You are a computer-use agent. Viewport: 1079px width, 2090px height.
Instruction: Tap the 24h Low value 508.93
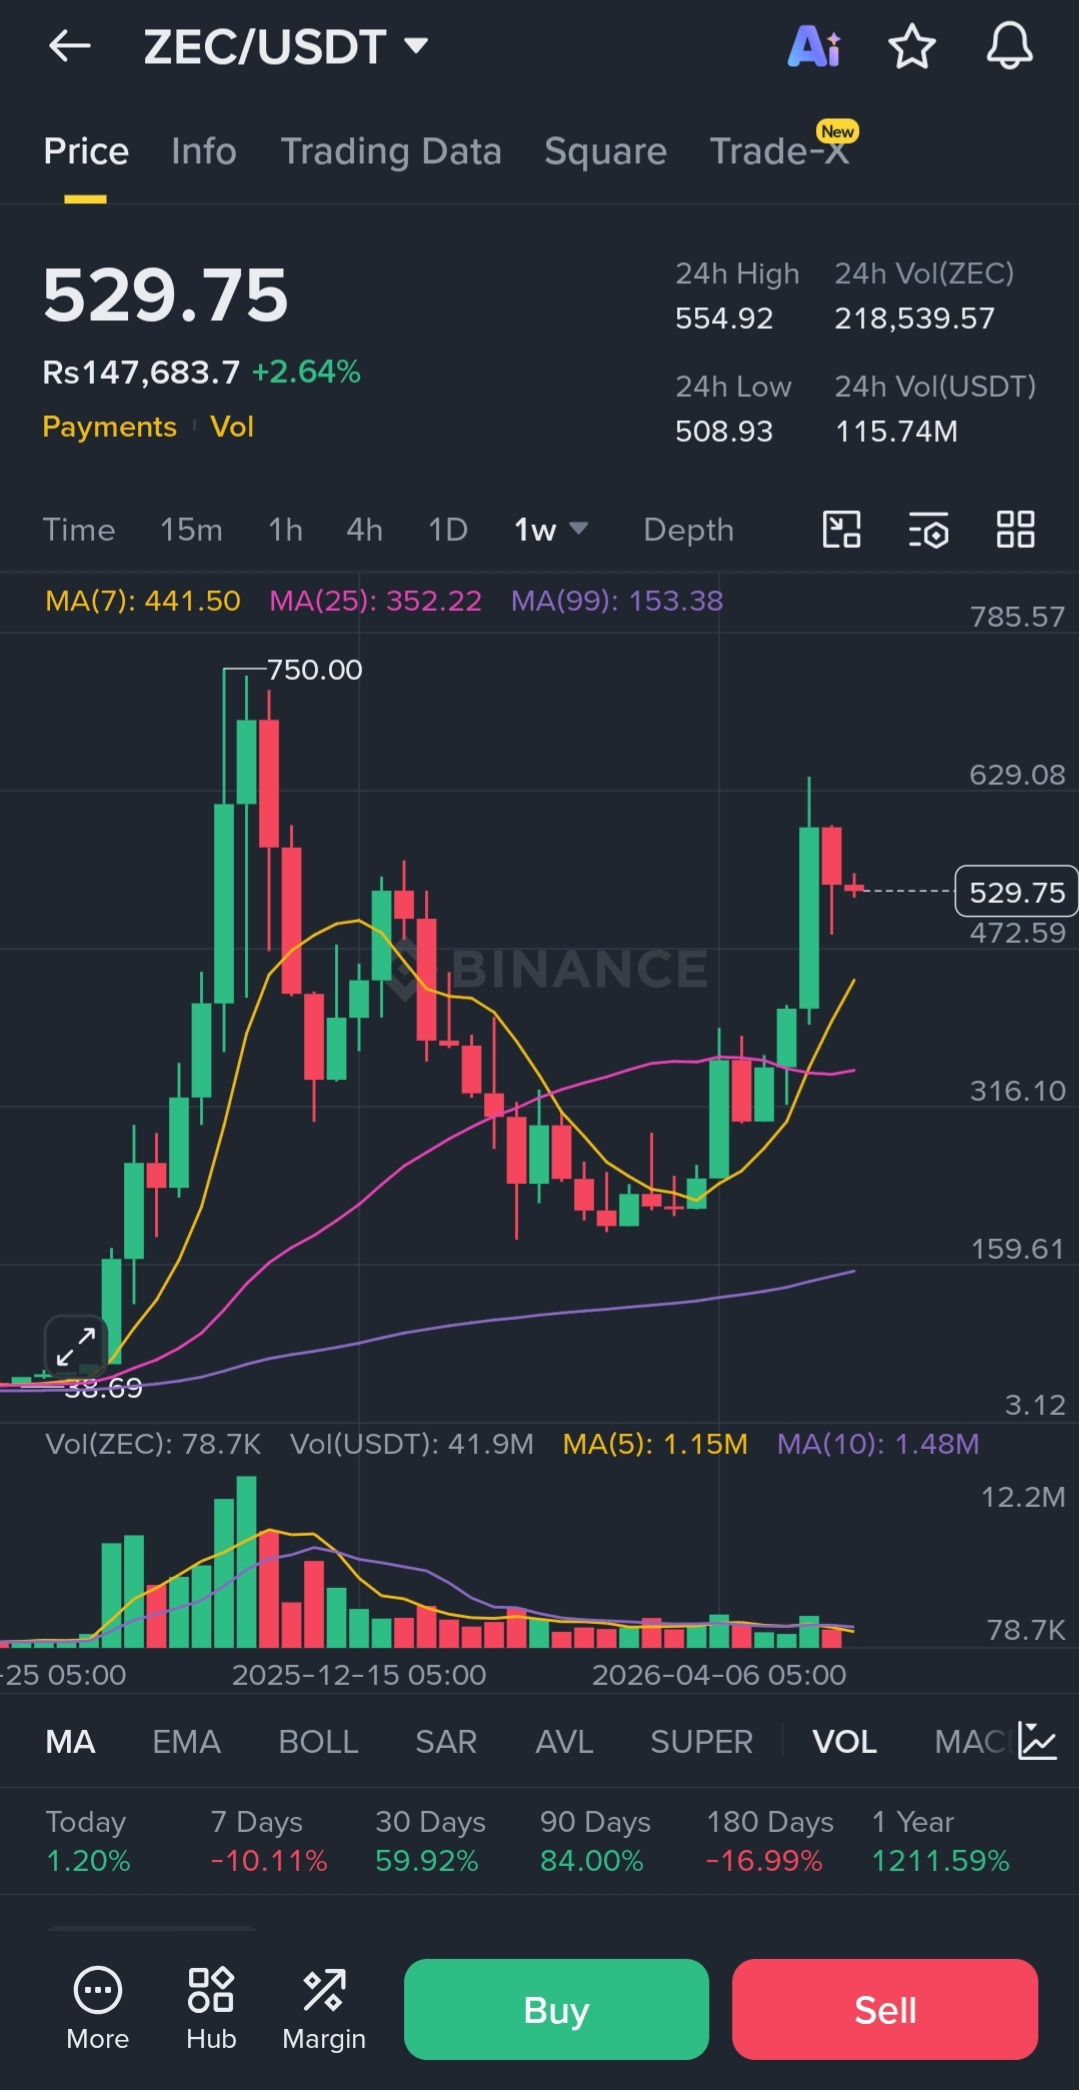click(724, 431)
